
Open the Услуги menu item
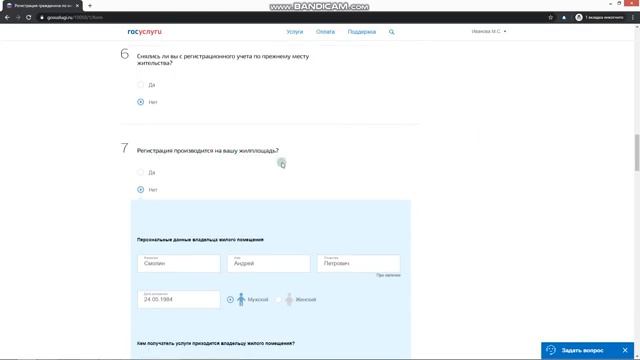tap(295, 32)
